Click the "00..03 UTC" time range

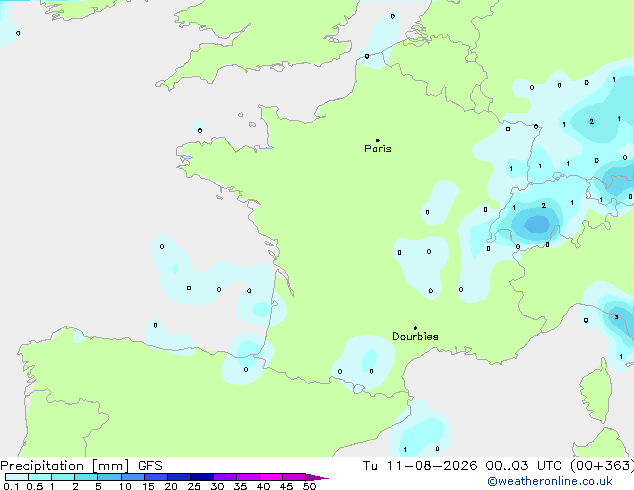point(524,466)
